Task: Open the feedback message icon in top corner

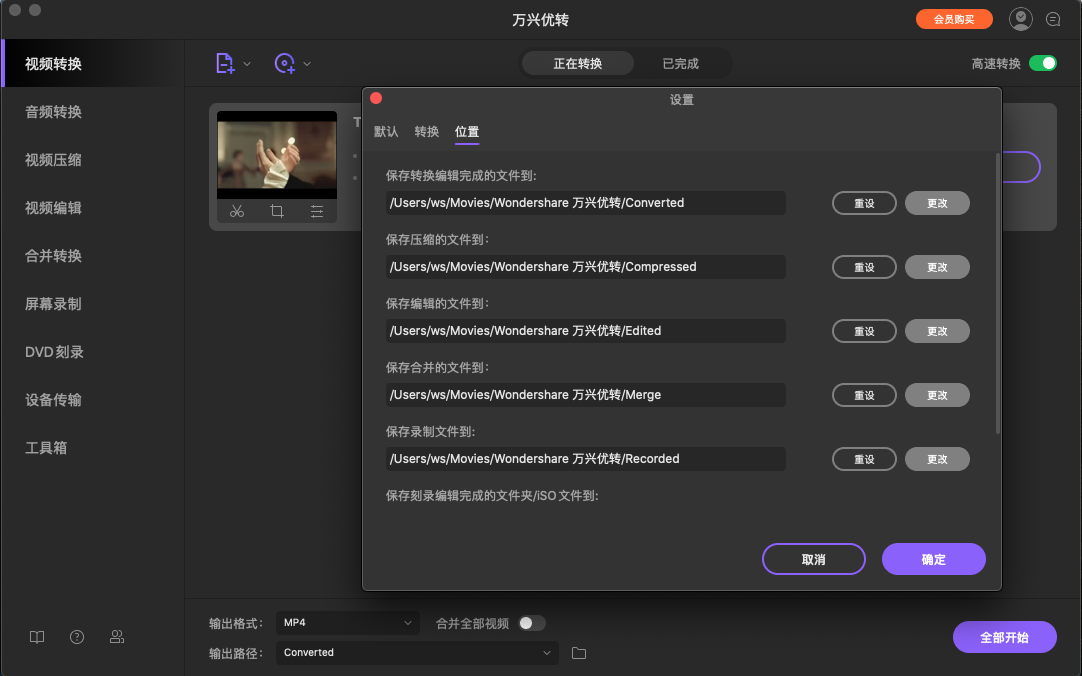Action: pyautogui.click(x=1053, y=18)
